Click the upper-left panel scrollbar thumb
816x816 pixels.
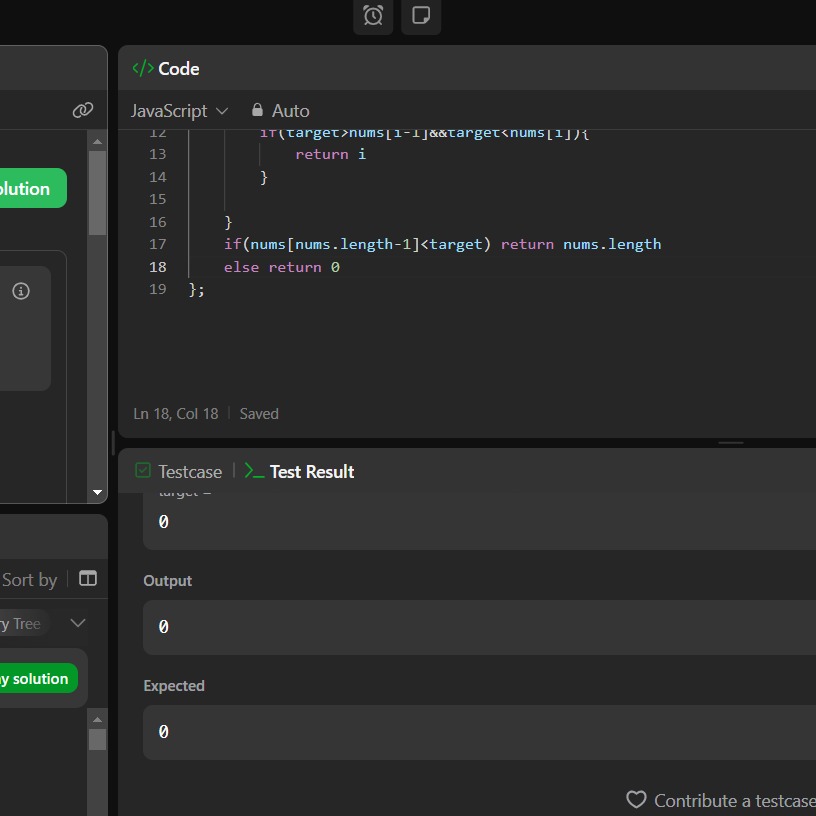(x=97, y=192)
